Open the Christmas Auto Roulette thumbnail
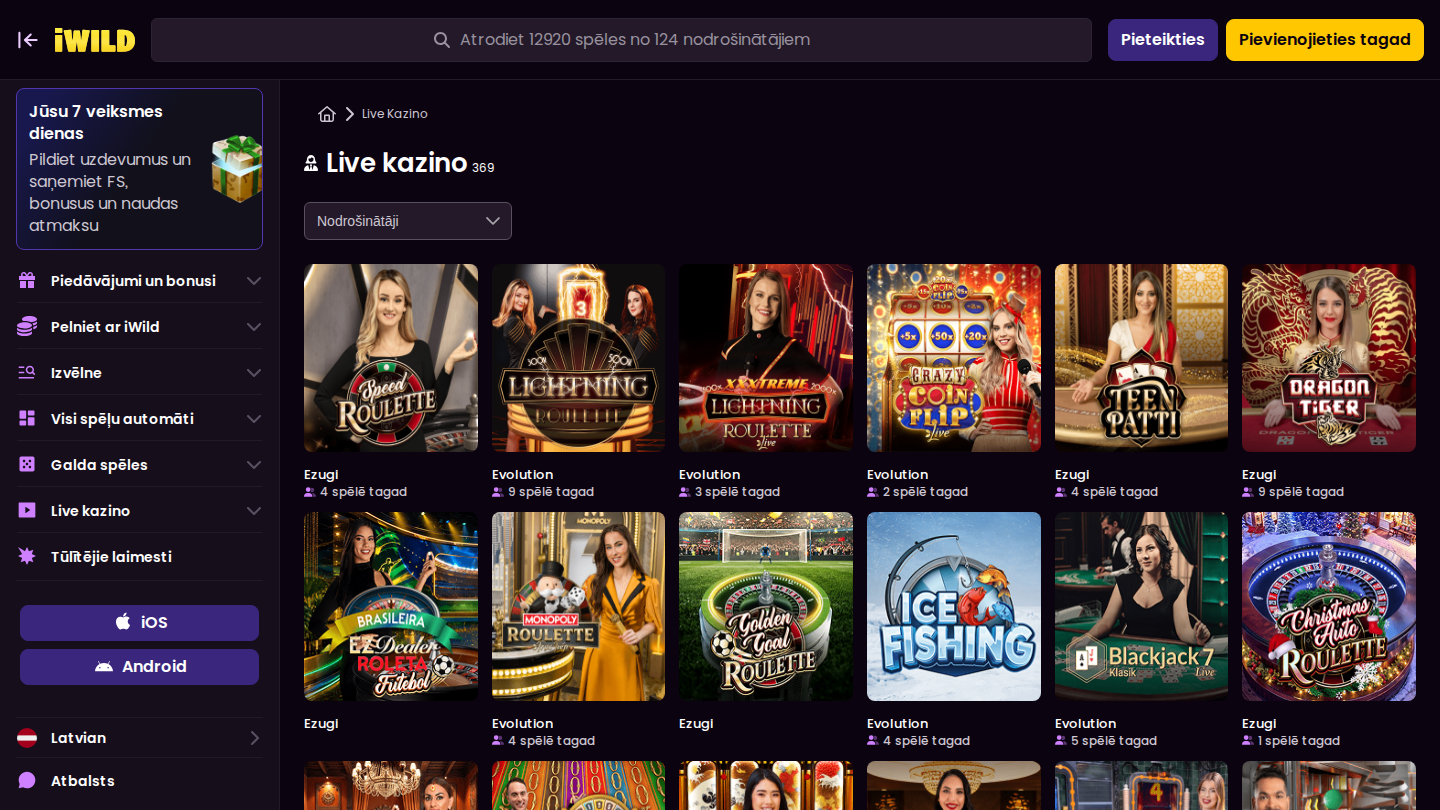The image size is (1440, 810). point(1329,607)
